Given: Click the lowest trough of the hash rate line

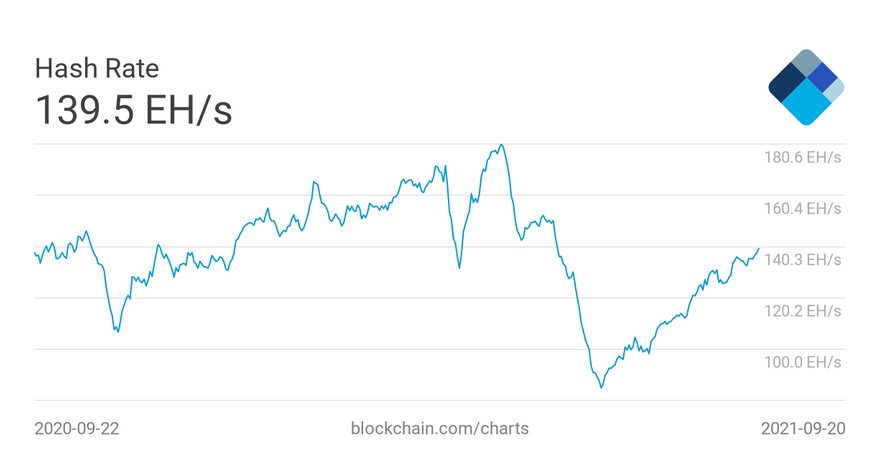Looking at the screenshot, I should coord(601,387).
